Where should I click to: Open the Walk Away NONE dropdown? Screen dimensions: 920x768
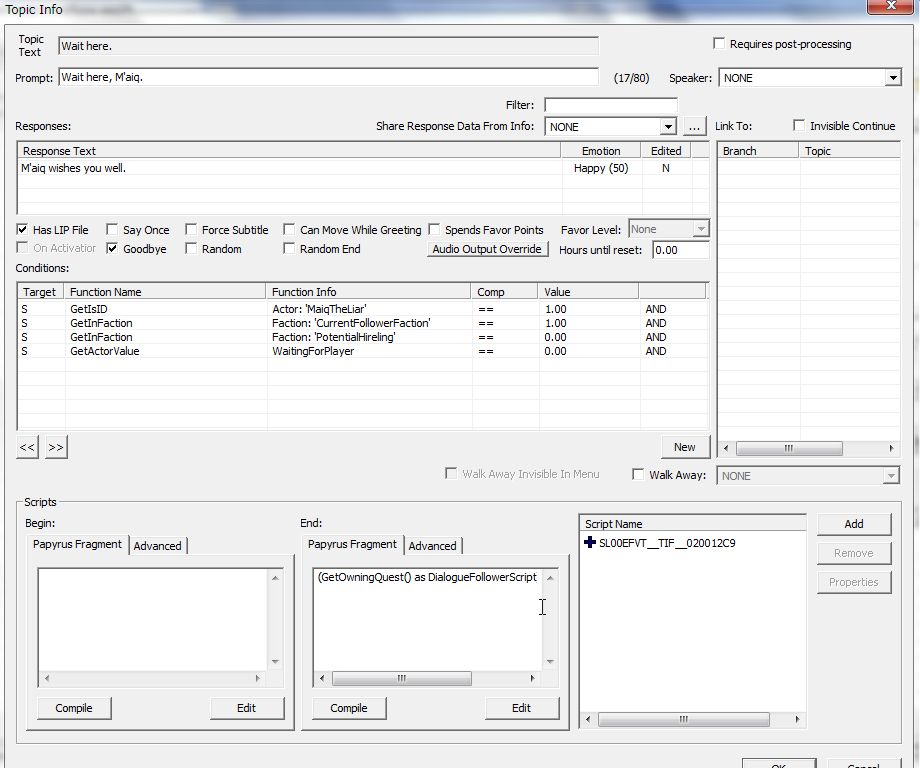click(890, 476)
